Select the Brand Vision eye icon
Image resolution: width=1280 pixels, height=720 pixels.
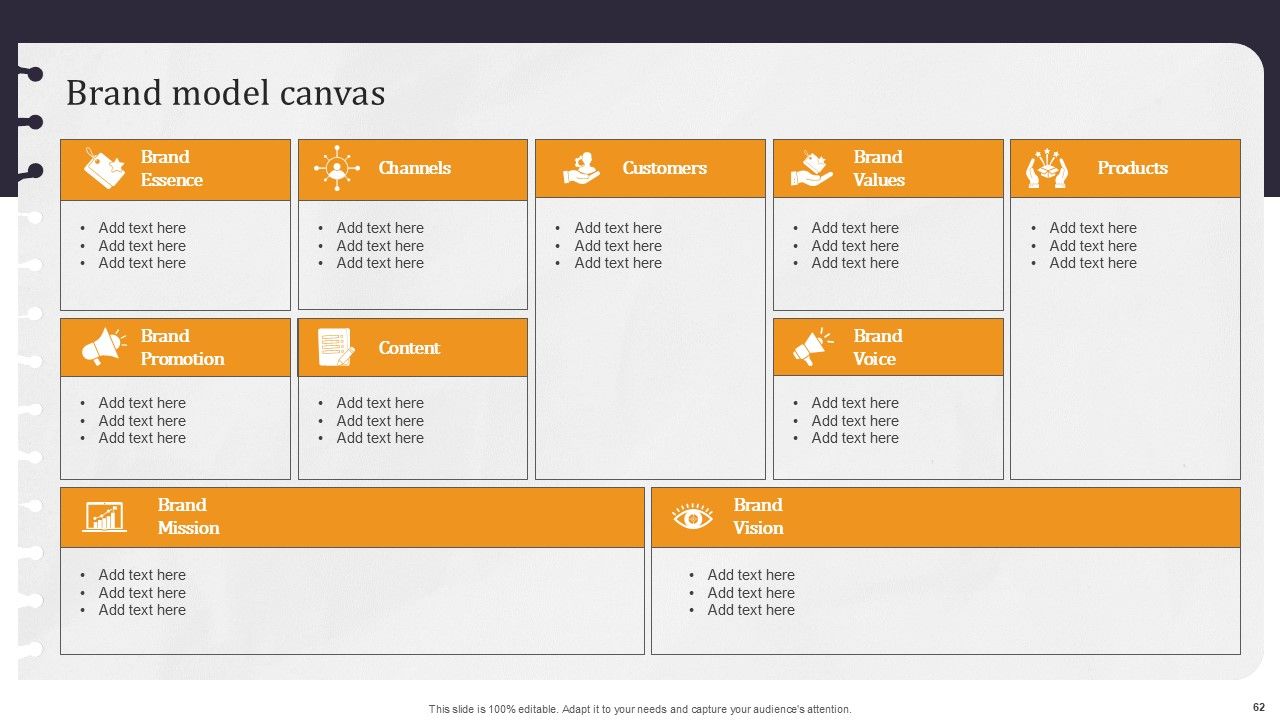(x=692, y=517)
